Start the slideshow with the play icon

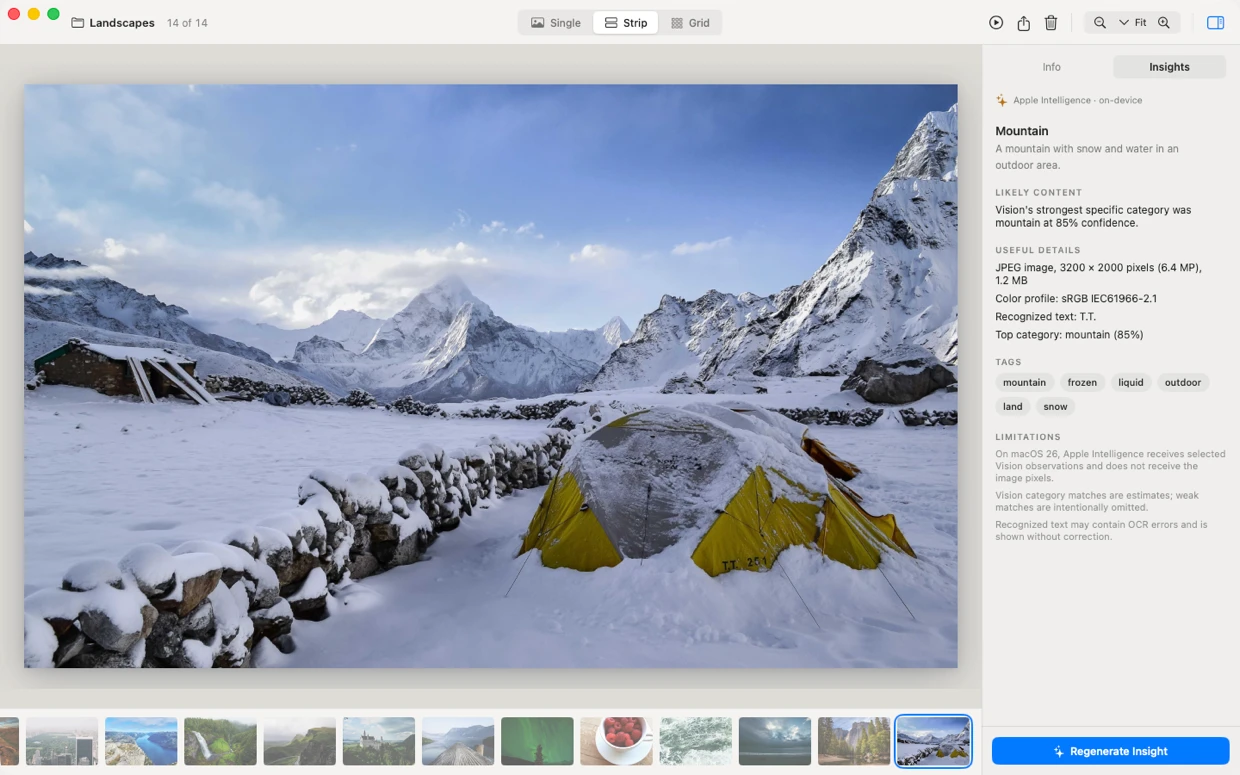pyautogui.click(x=996, y=22)
